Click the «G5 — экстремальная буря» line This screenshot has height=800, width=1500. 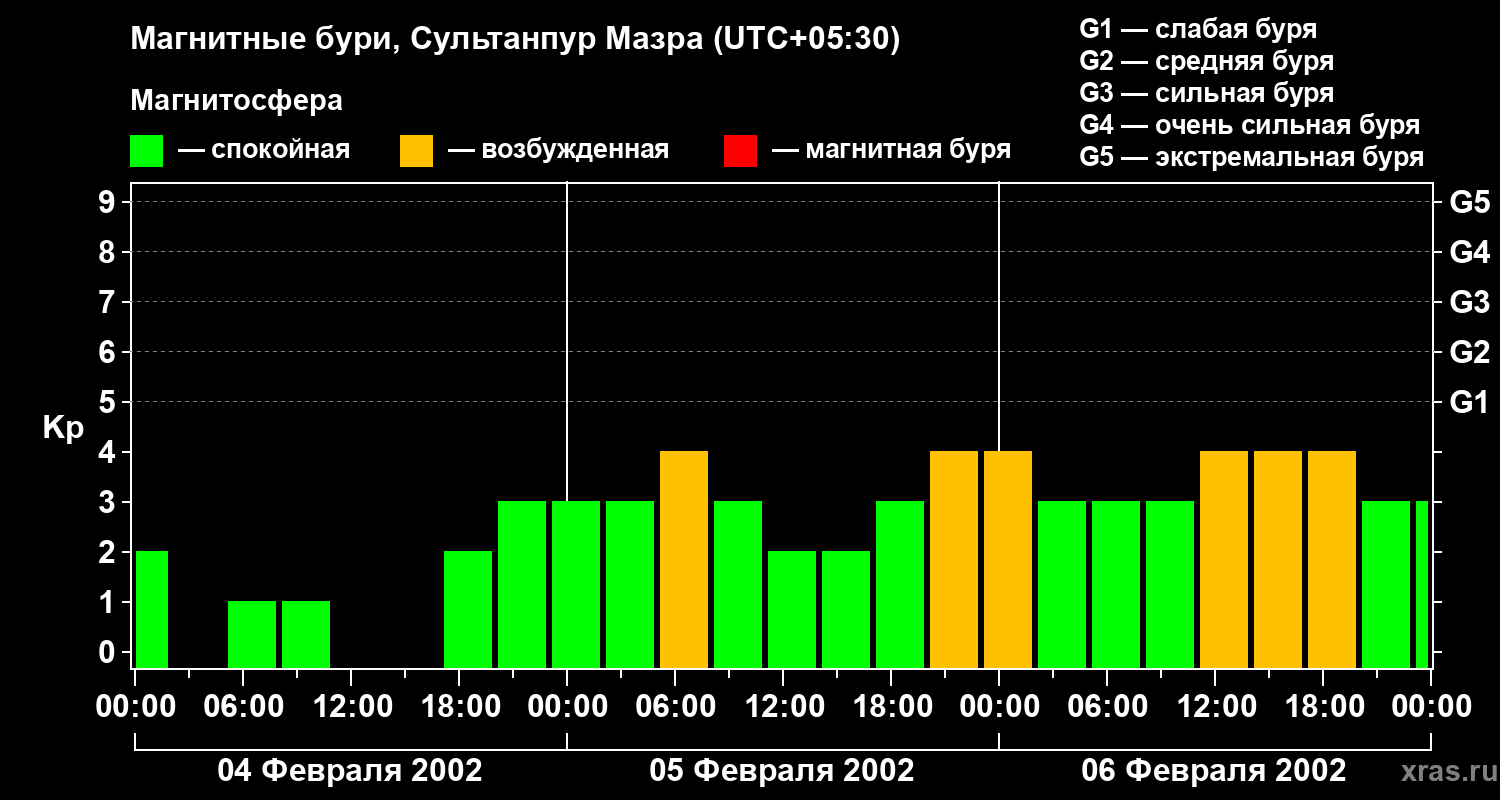[1252, 157]
